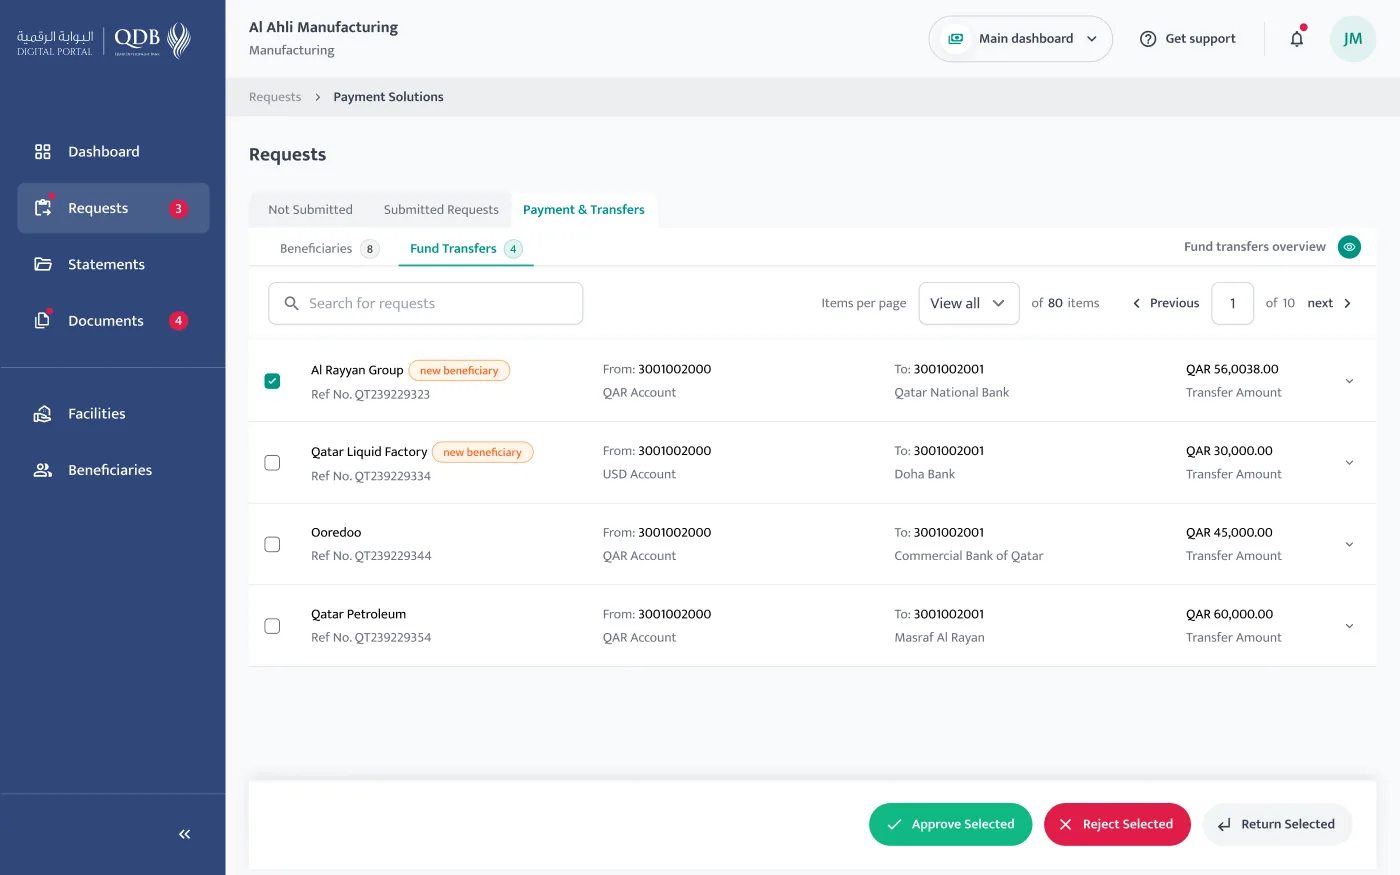The image size is (1400, 875).
Task: Click the Fund Transfers count badge 4
Action: point(513,249)
